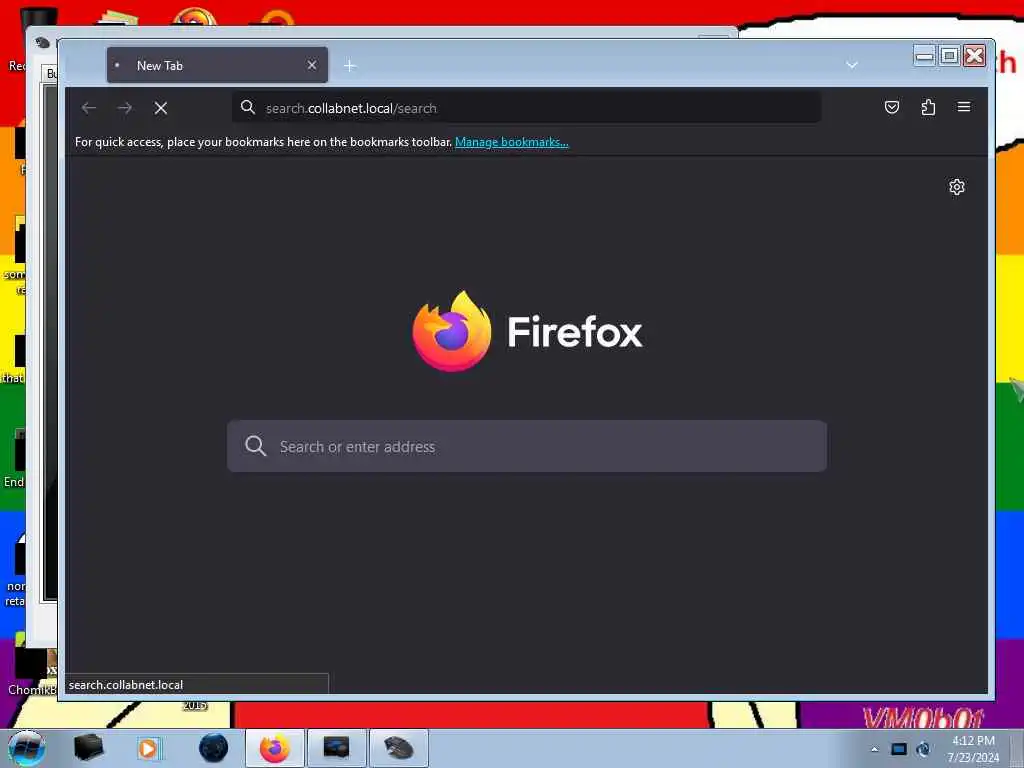This screenshot has height=768, width=1024.
Task: Click the Search or enter address box
Action: 527,446
